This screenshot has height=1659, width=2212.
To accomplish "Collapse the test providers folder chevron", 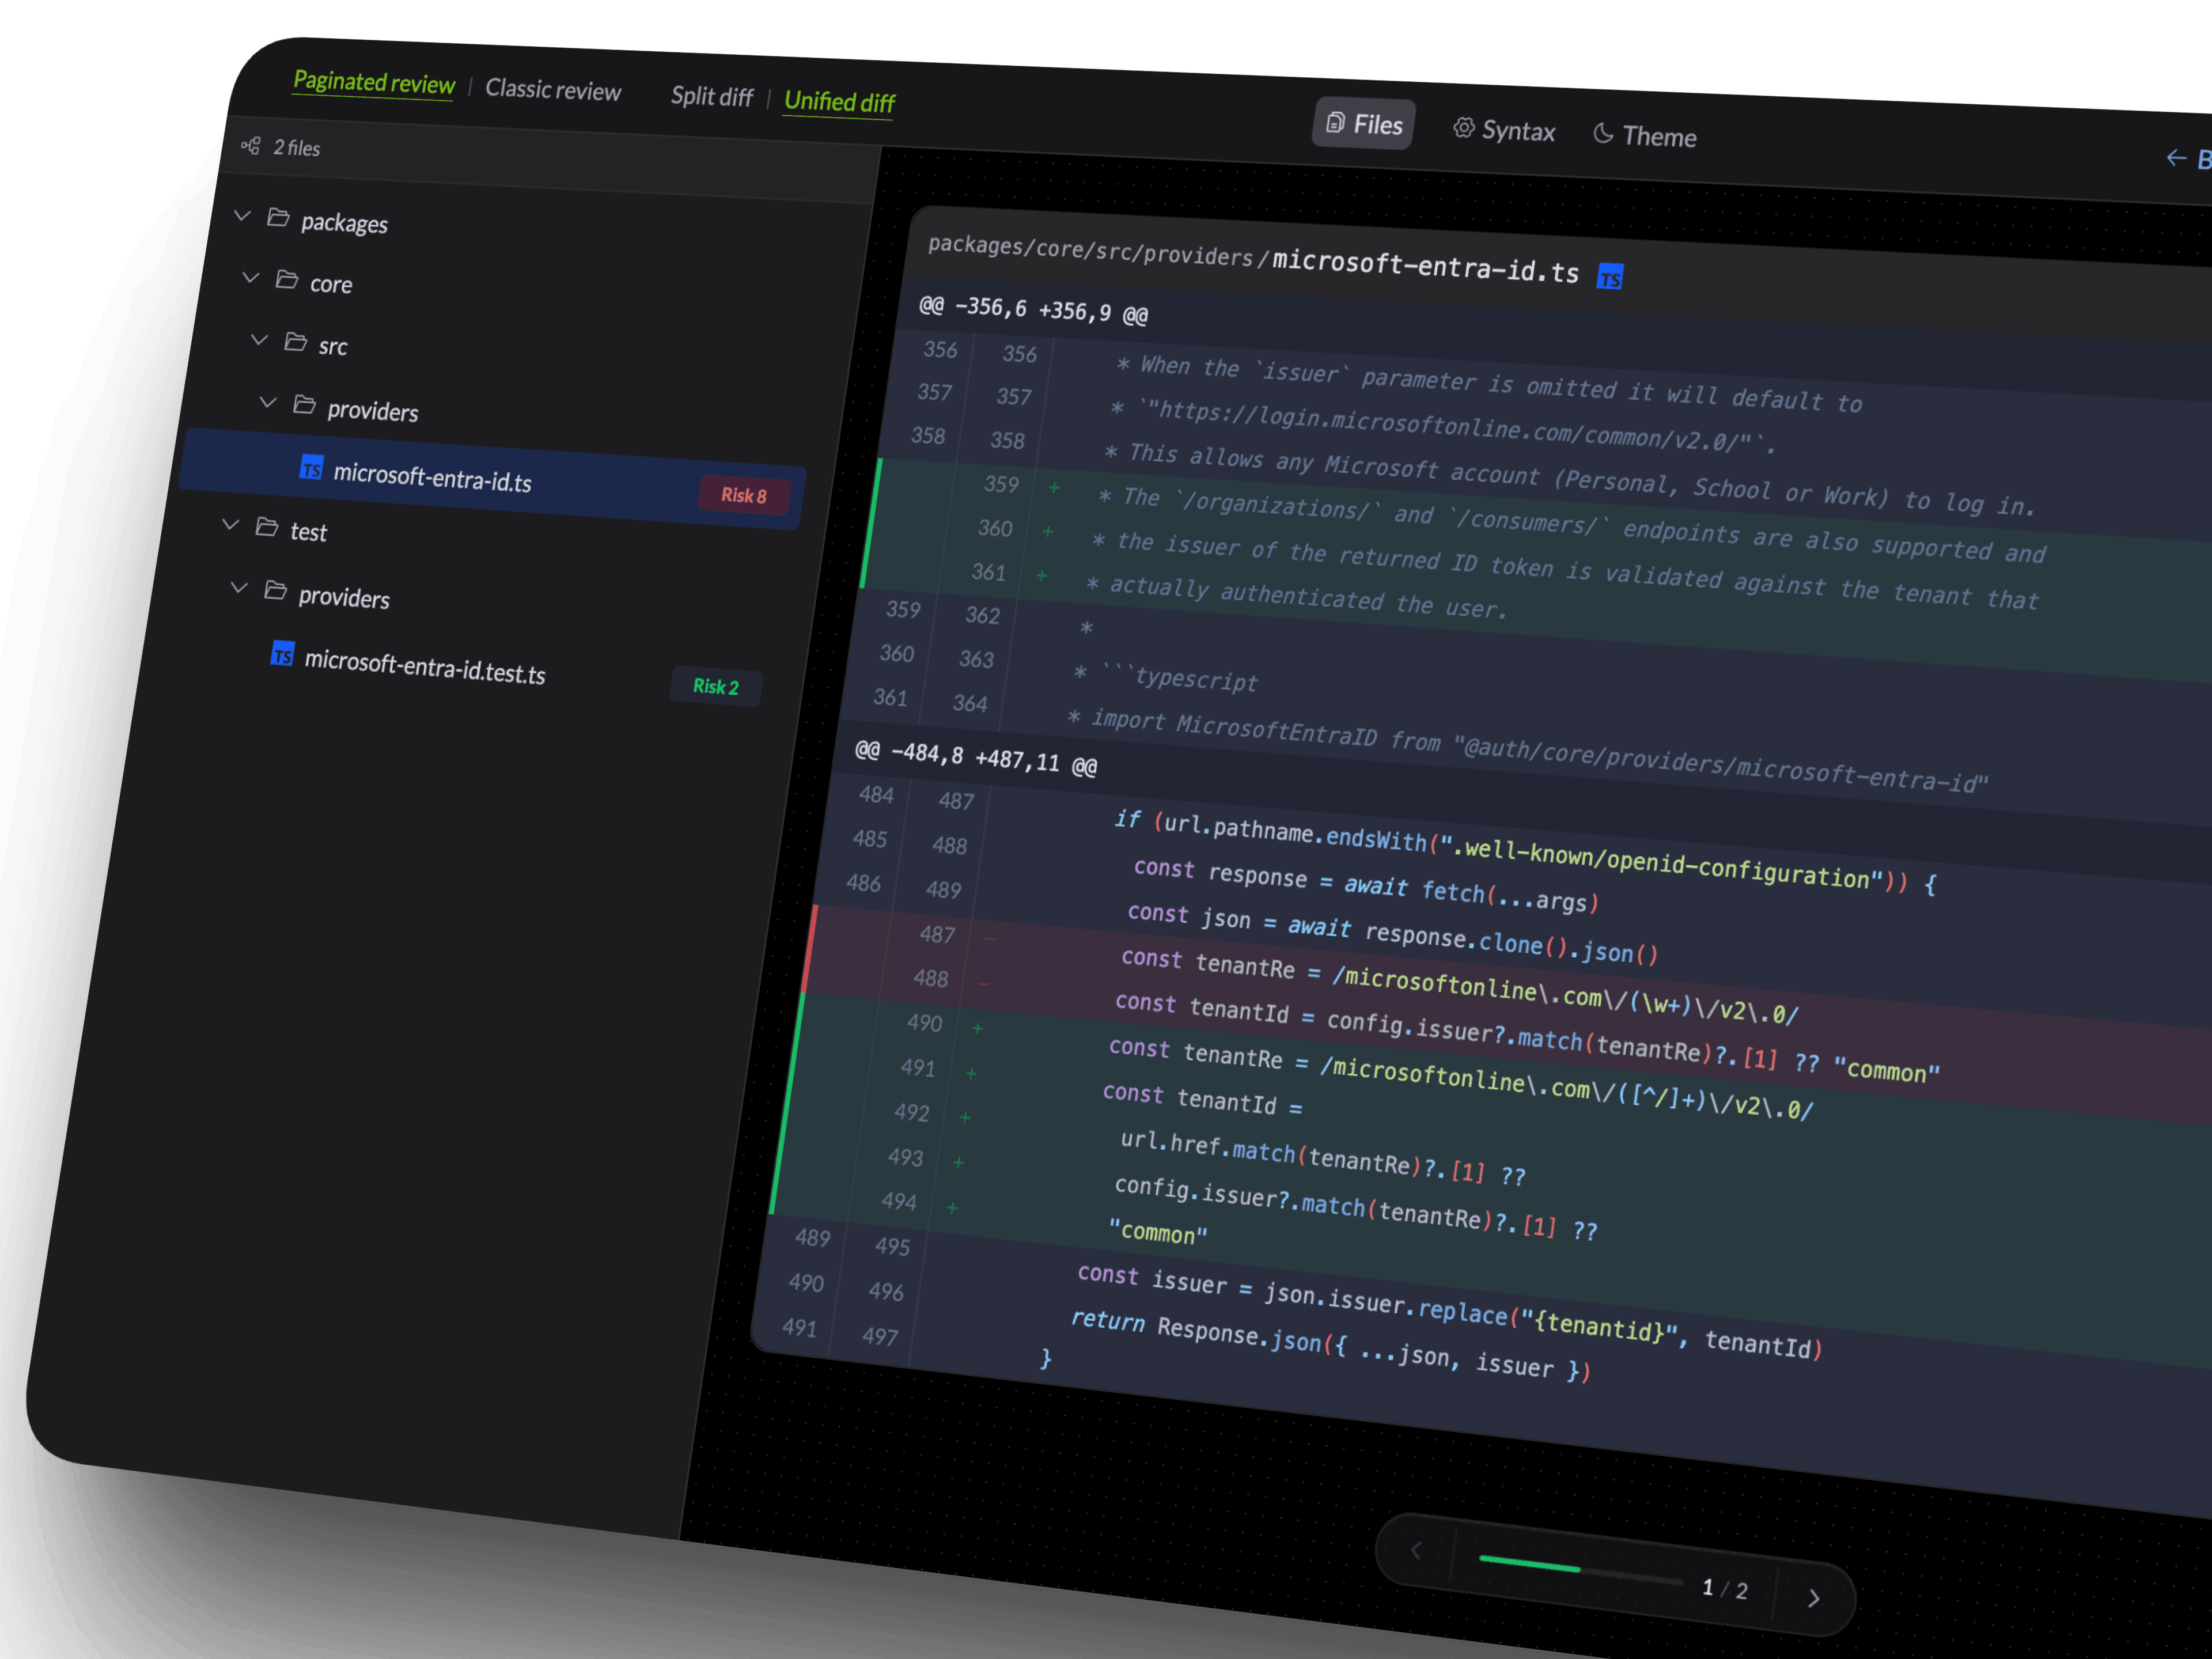I will (239, 587).
